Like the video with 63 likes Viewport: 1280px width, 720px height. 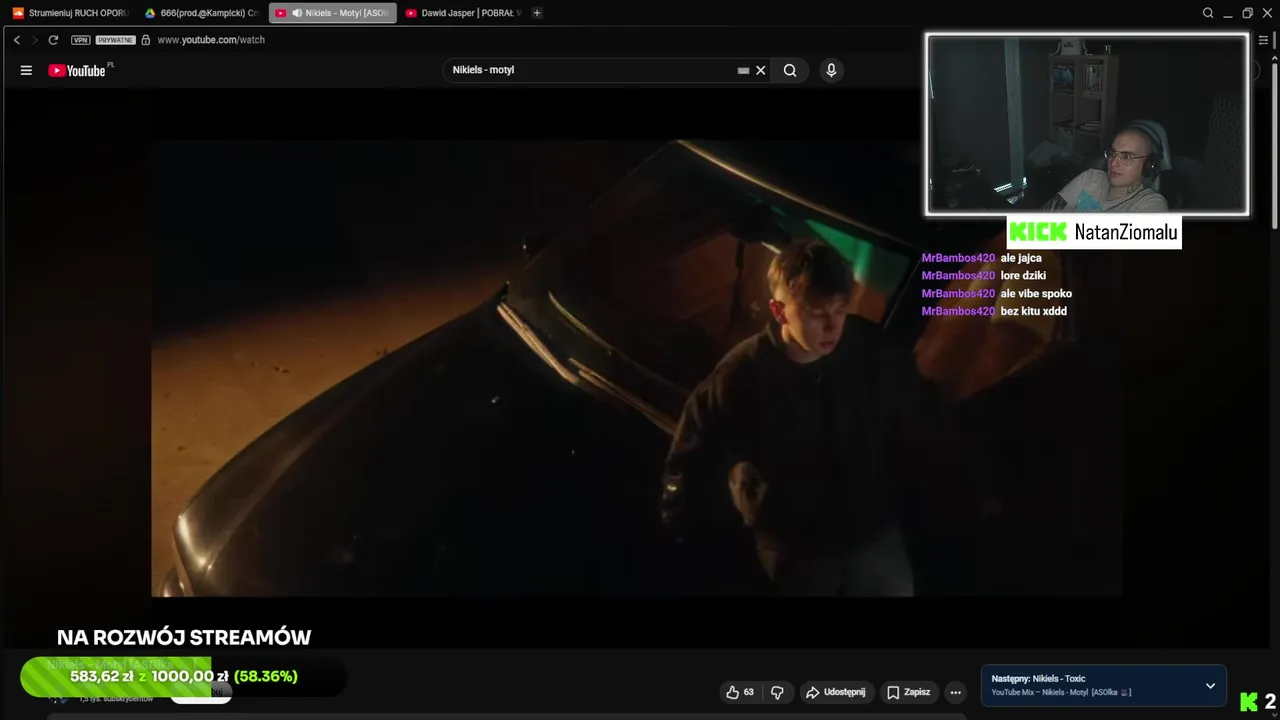pyautogui.click(x=740, y=692)
